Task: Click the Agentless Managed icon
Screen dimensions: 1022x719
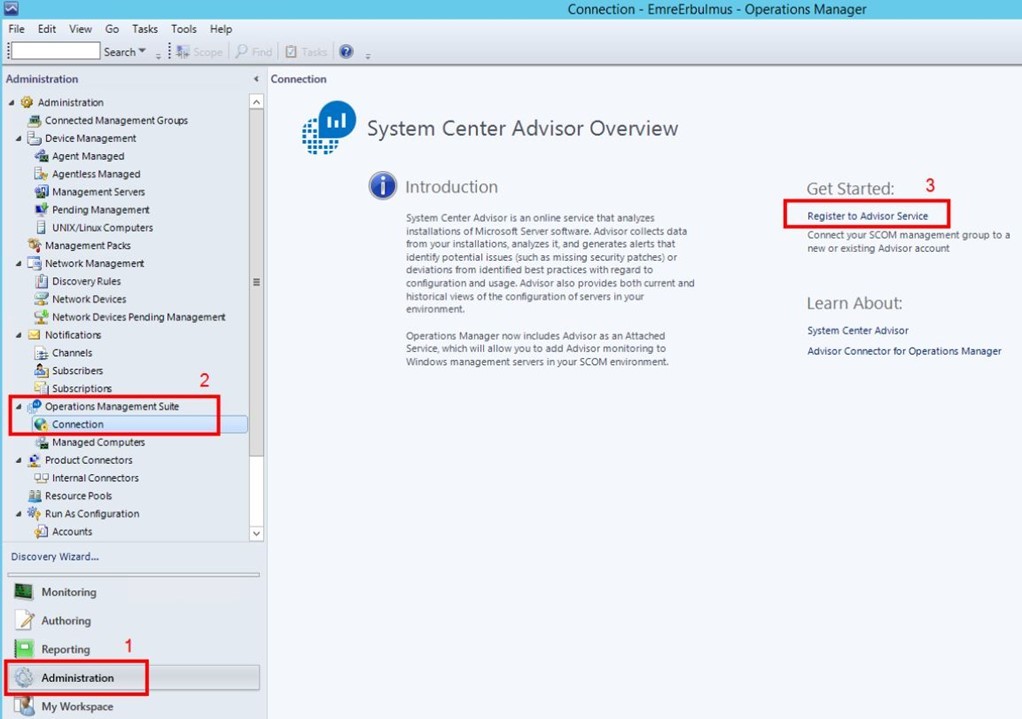Action: point(41,174)
